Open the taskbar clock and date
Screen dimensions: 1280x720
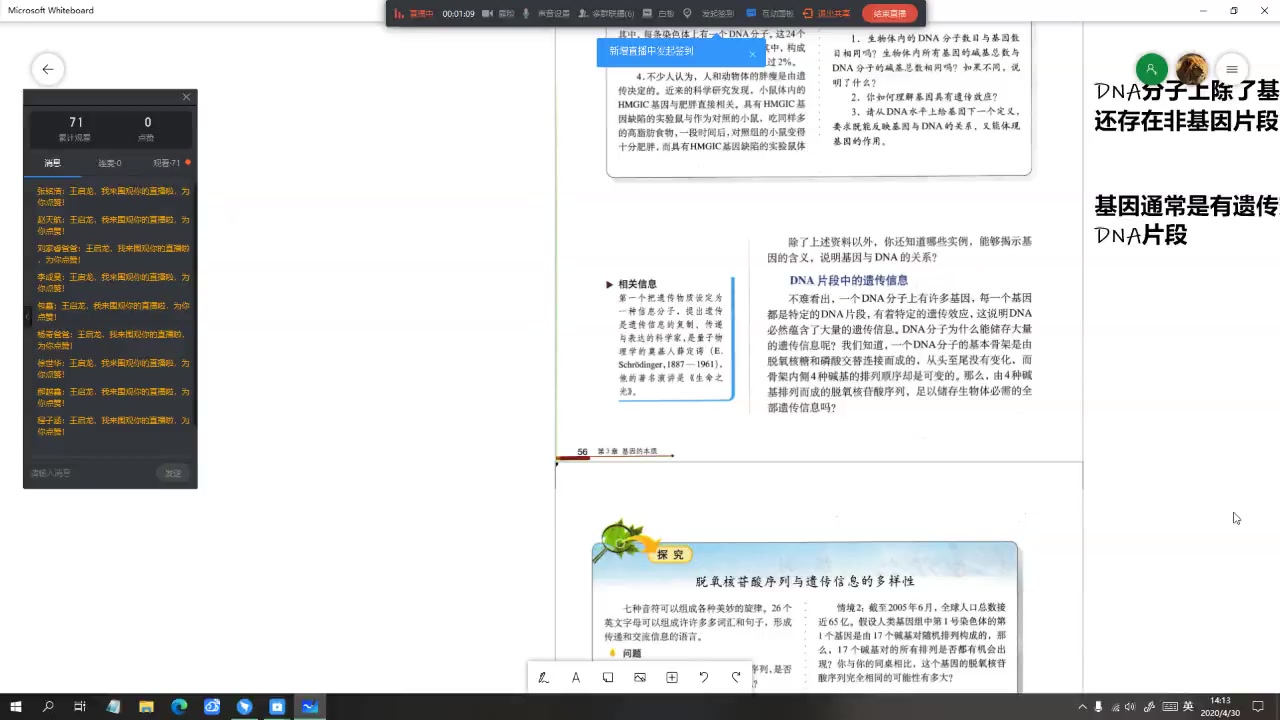[x=1220, y=706]
